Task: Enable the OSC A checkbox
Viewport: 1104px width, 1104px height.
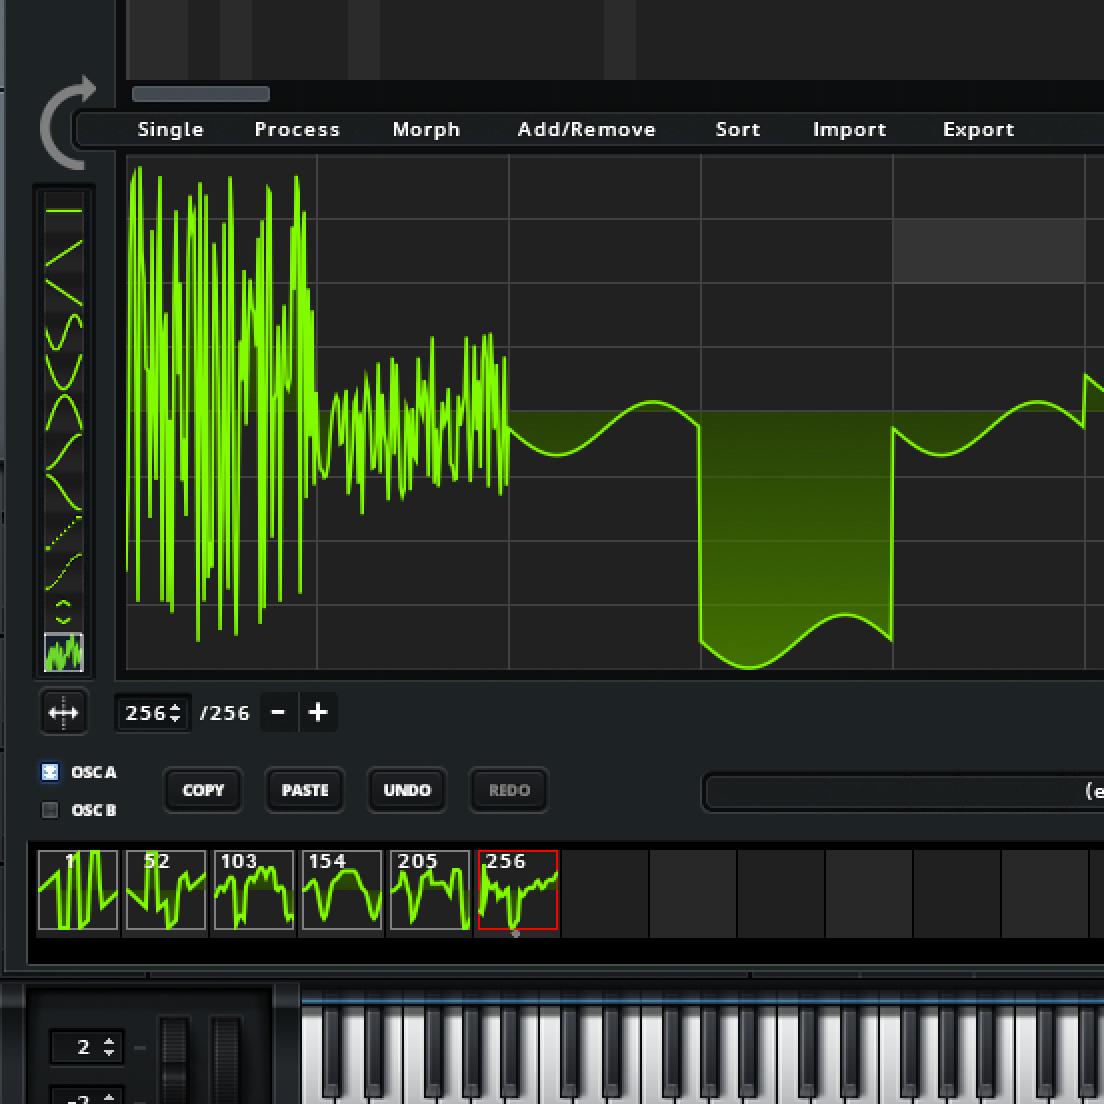Action: pyautogui.click(x=50, y=772)
